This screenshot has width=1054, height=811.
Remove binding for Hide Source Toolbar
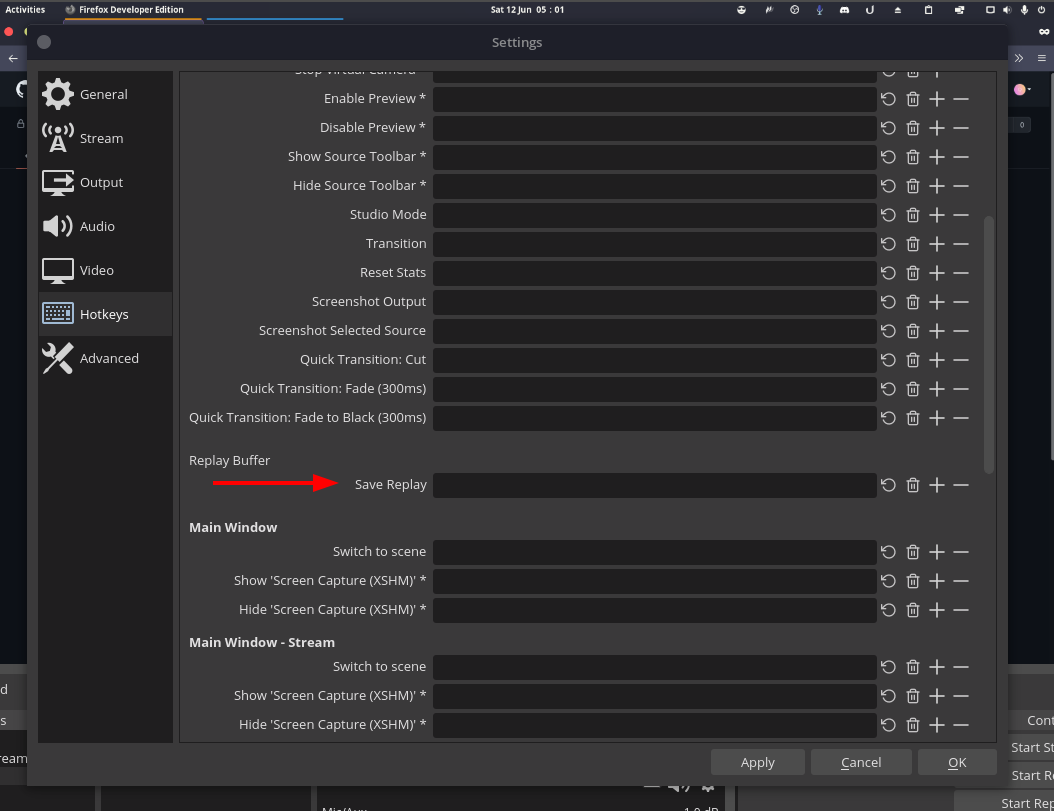click(961, 186)
